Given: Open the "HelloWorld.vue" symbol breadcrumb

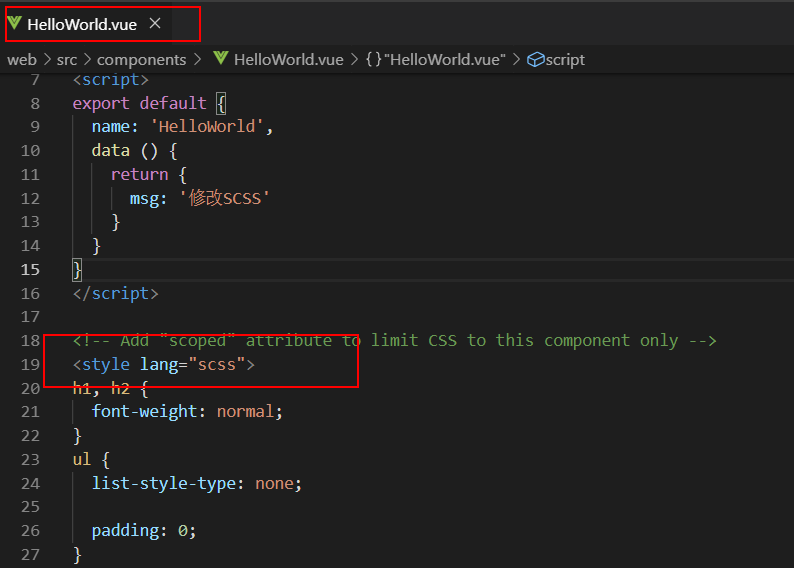Looking at the screenshot, I should coord(445,60).
